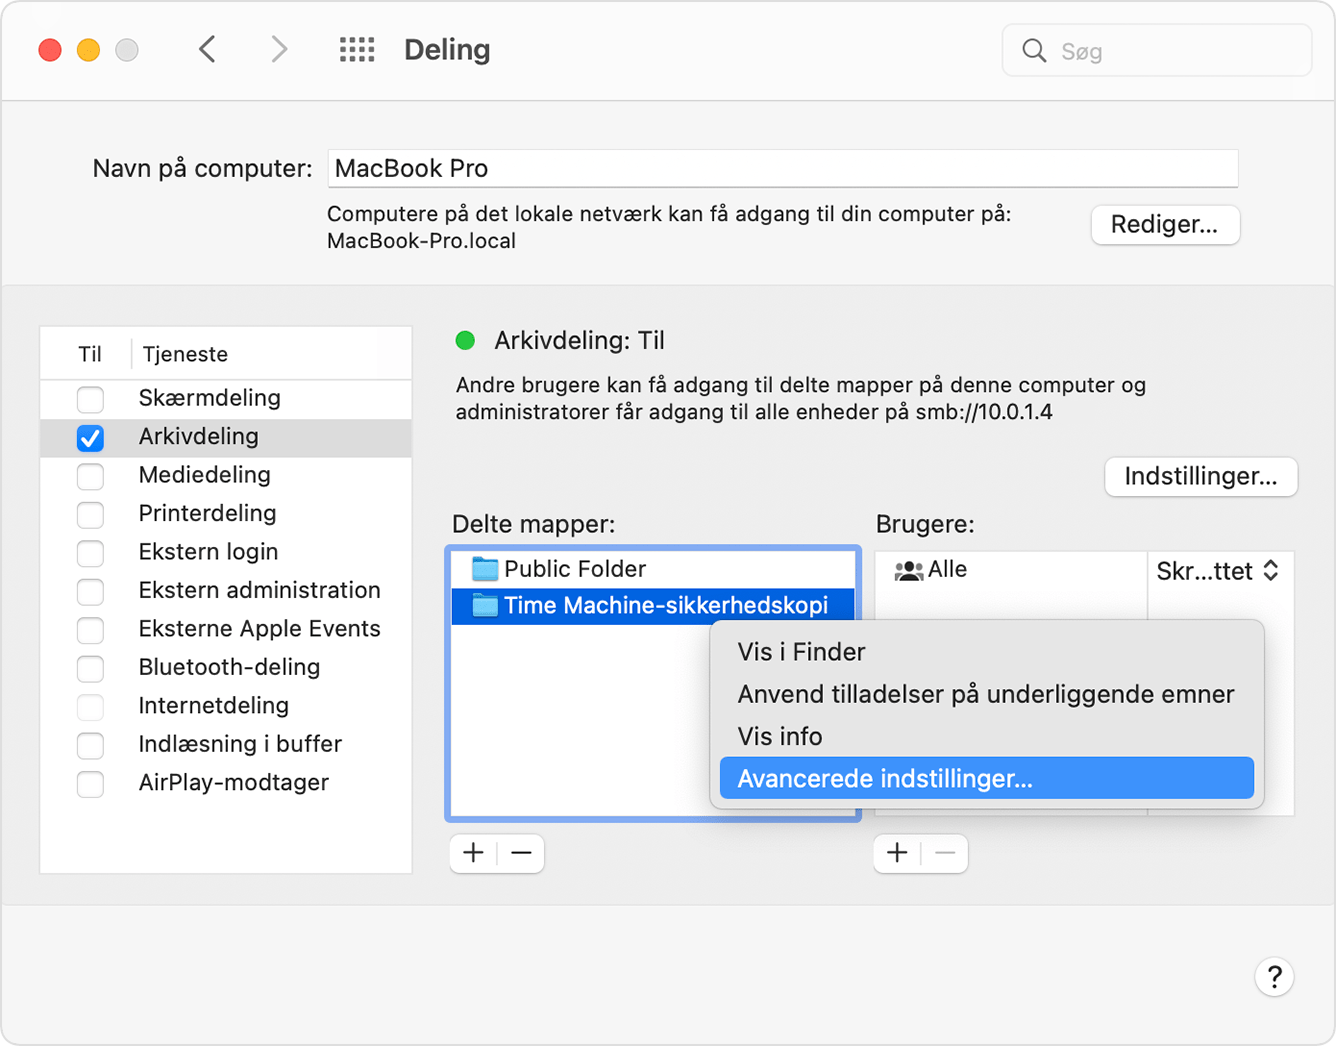Select "Vis i Finder" from the context menu
The height and width of the screenshot is (1046, 1336).
800,652
